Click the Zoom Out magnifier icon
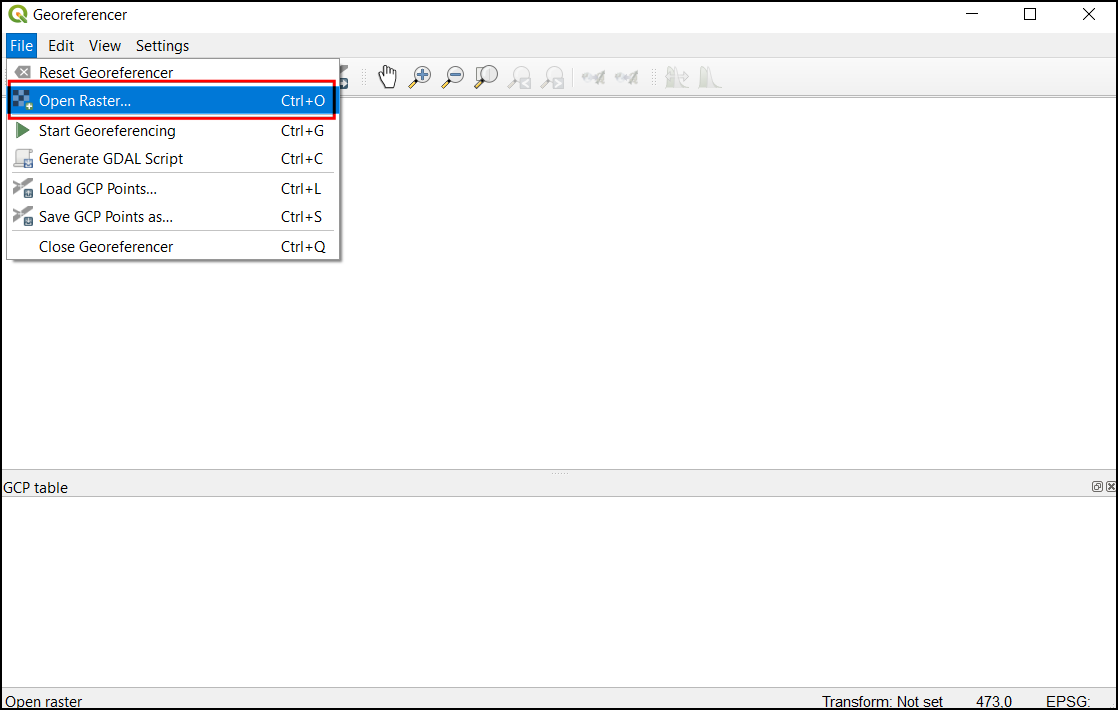1118x710 pixels. click(x=453, y=77)
